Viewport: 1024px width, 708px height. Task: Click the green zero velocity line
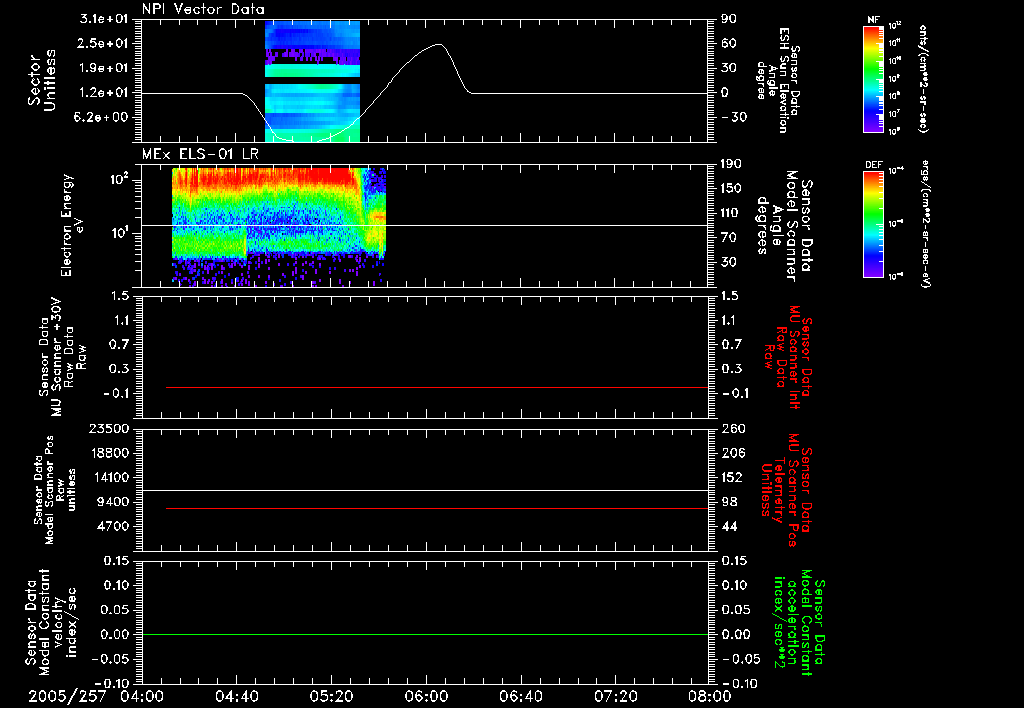pyautogui.click(x=426, y=634)
